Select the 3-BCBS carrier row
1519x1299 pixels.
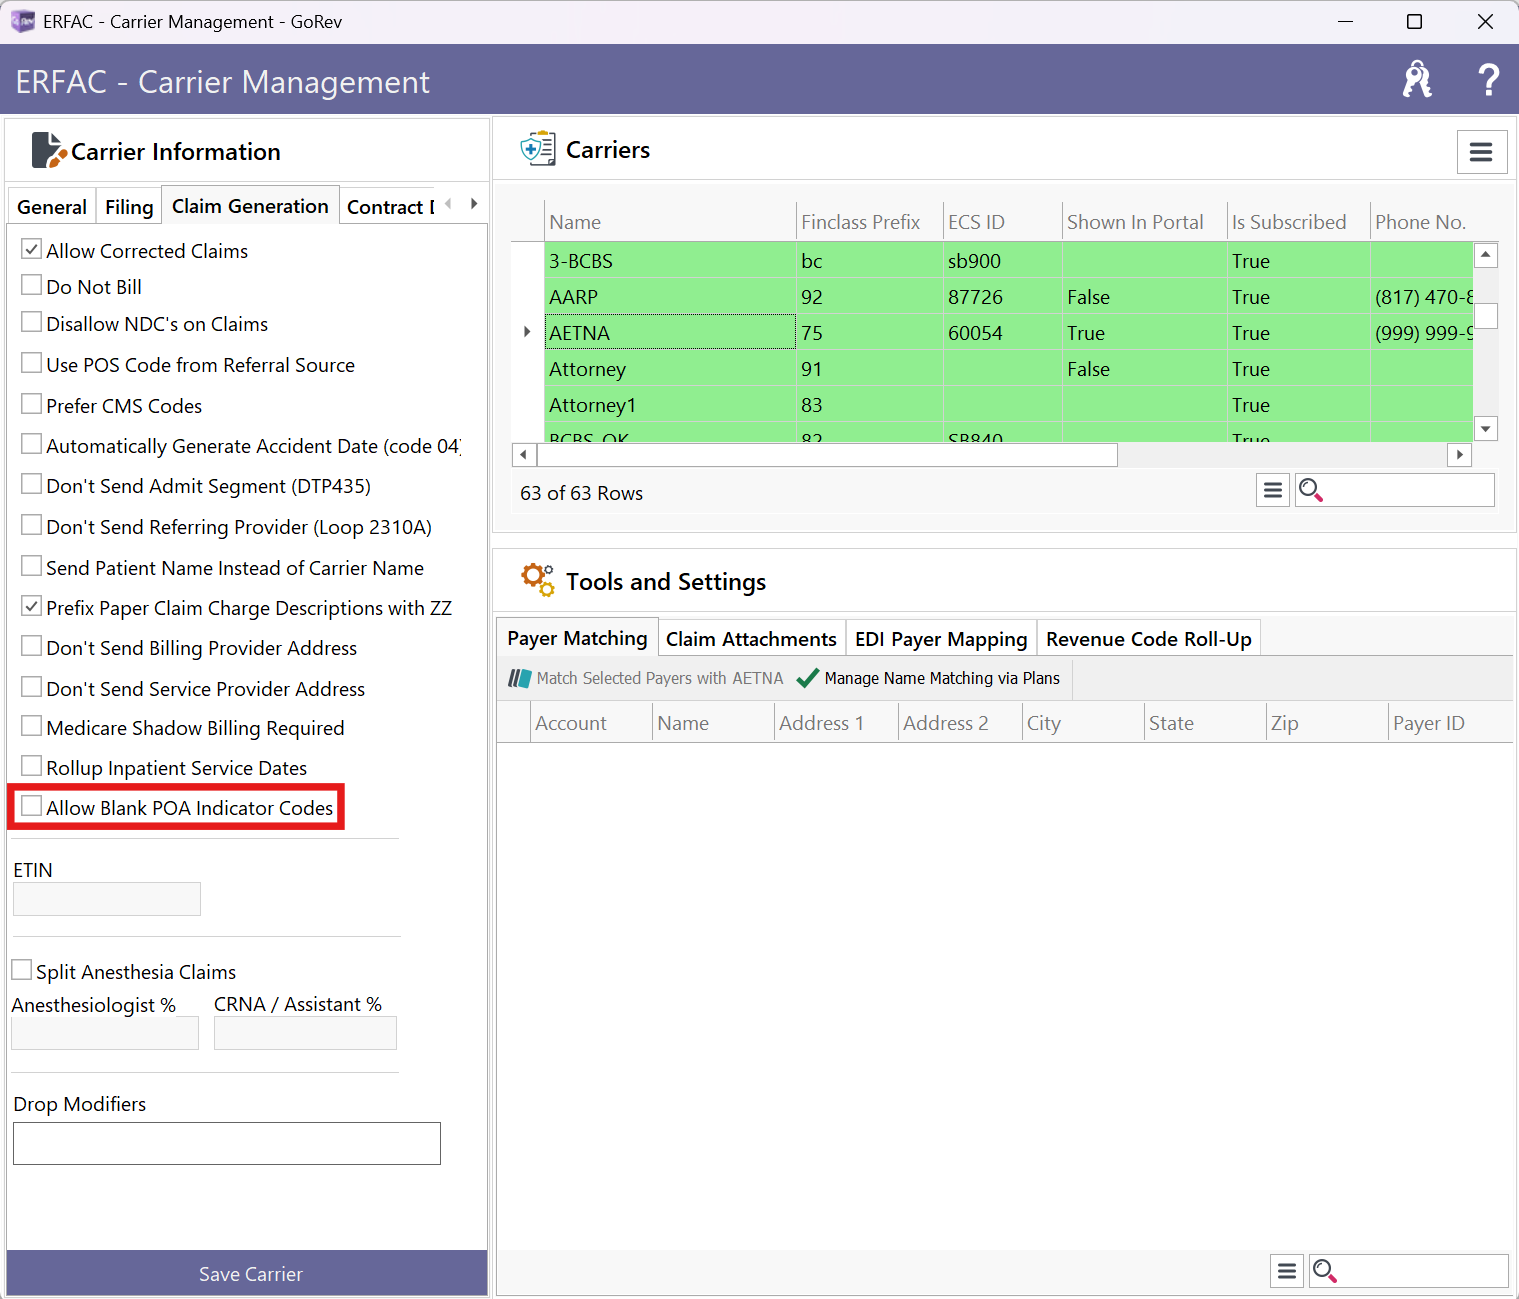click(1010, 261)
